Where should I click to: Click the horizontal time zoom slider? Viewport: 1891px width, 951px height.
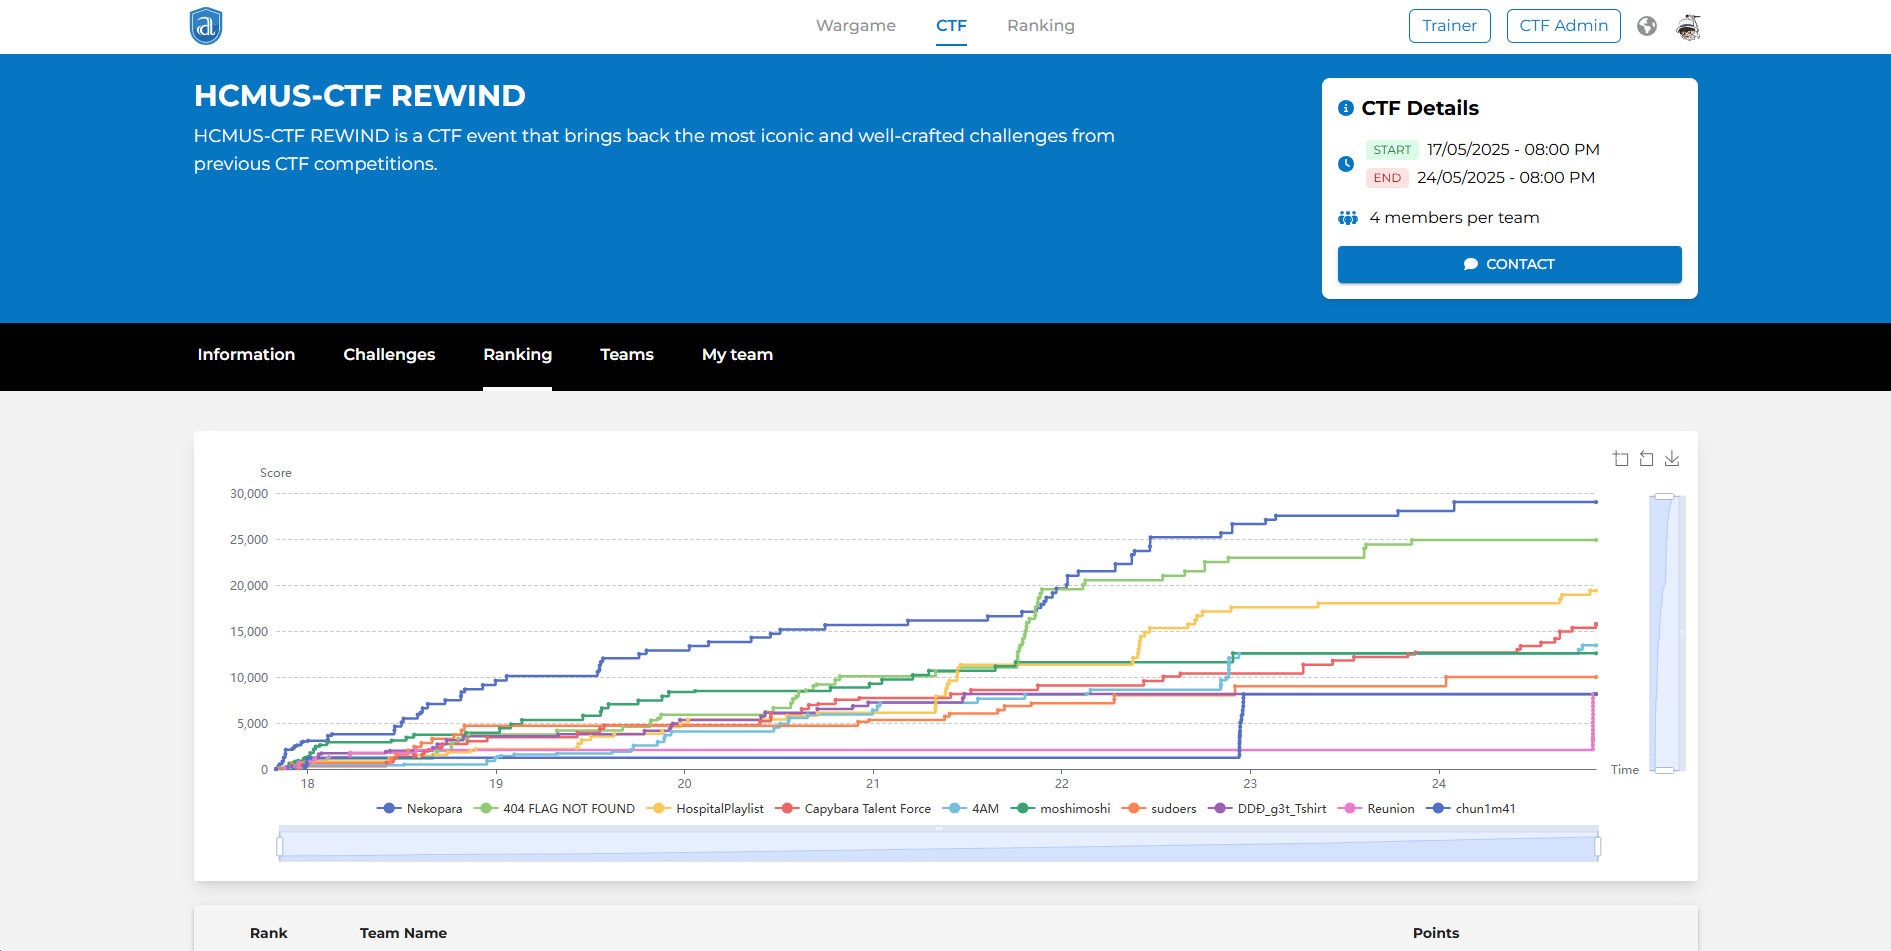(938, 845)
